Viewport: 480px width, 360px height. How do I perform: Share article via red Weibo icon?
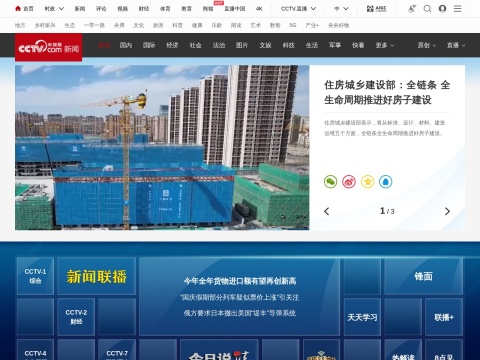pos(349,182)
